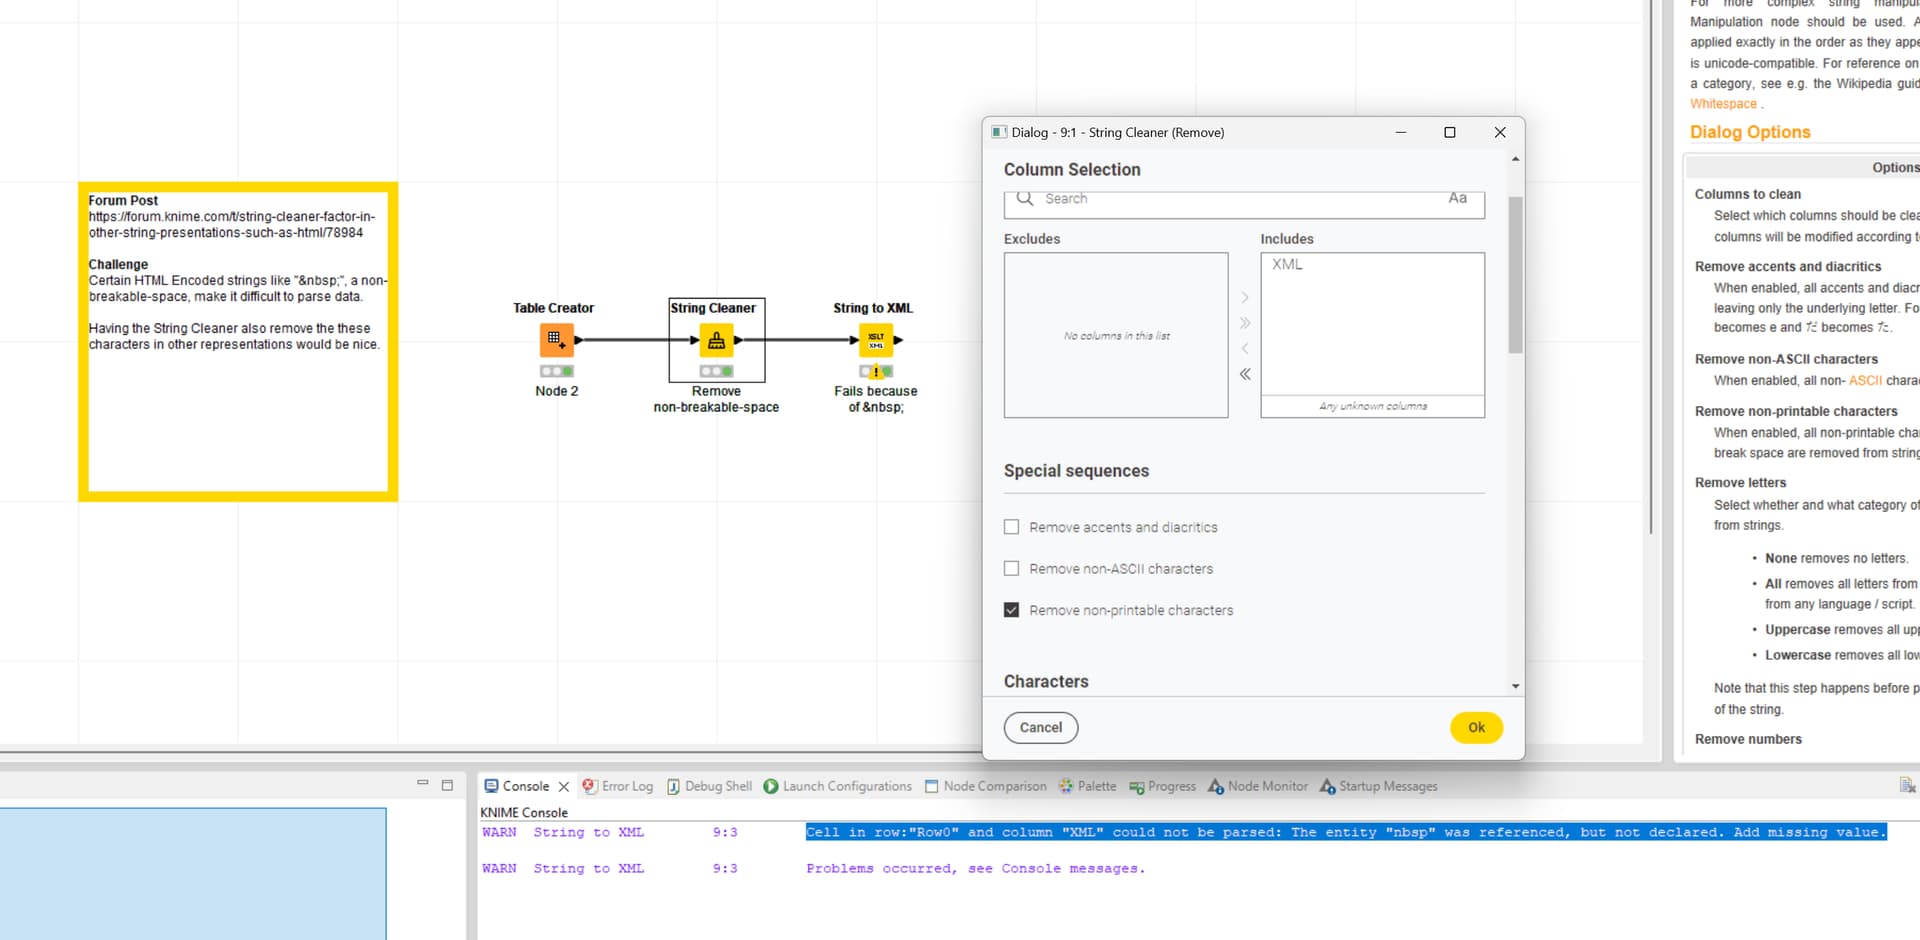
Task: Cancel the String Cleaner dialog
Action: pos(1040,728)
